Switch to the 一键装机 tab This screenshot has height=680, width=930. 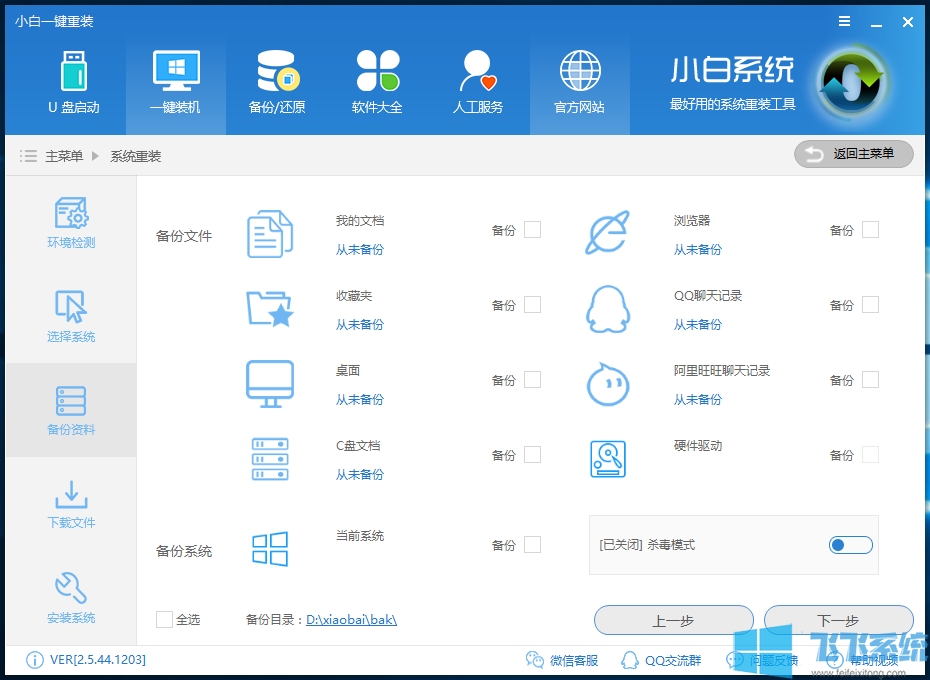coord(176,82)
